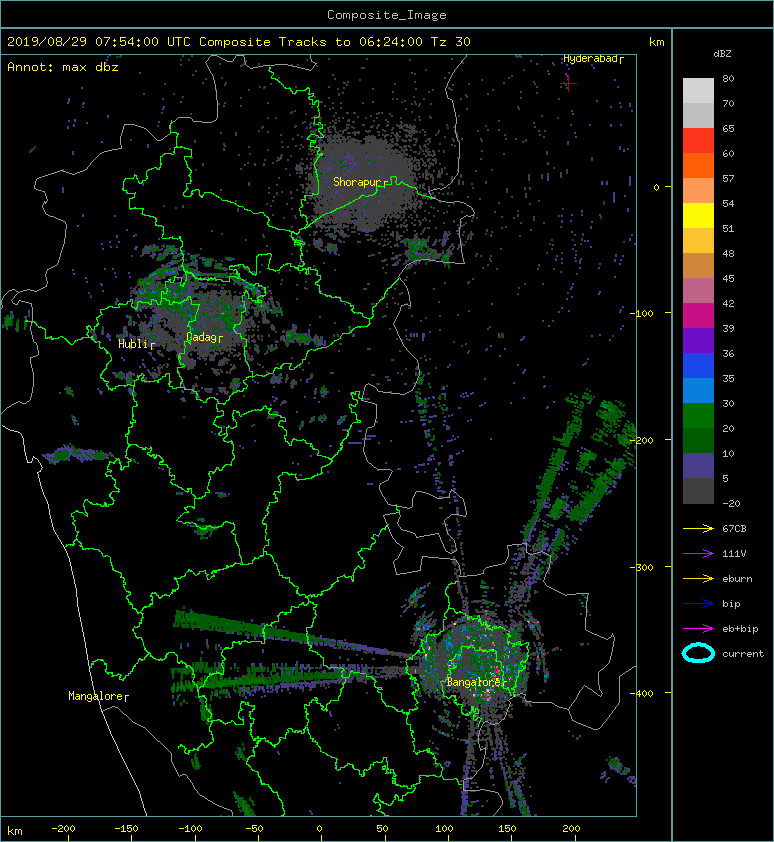Click the 200 tick on the bottom axis

click(x=571, y=829)
